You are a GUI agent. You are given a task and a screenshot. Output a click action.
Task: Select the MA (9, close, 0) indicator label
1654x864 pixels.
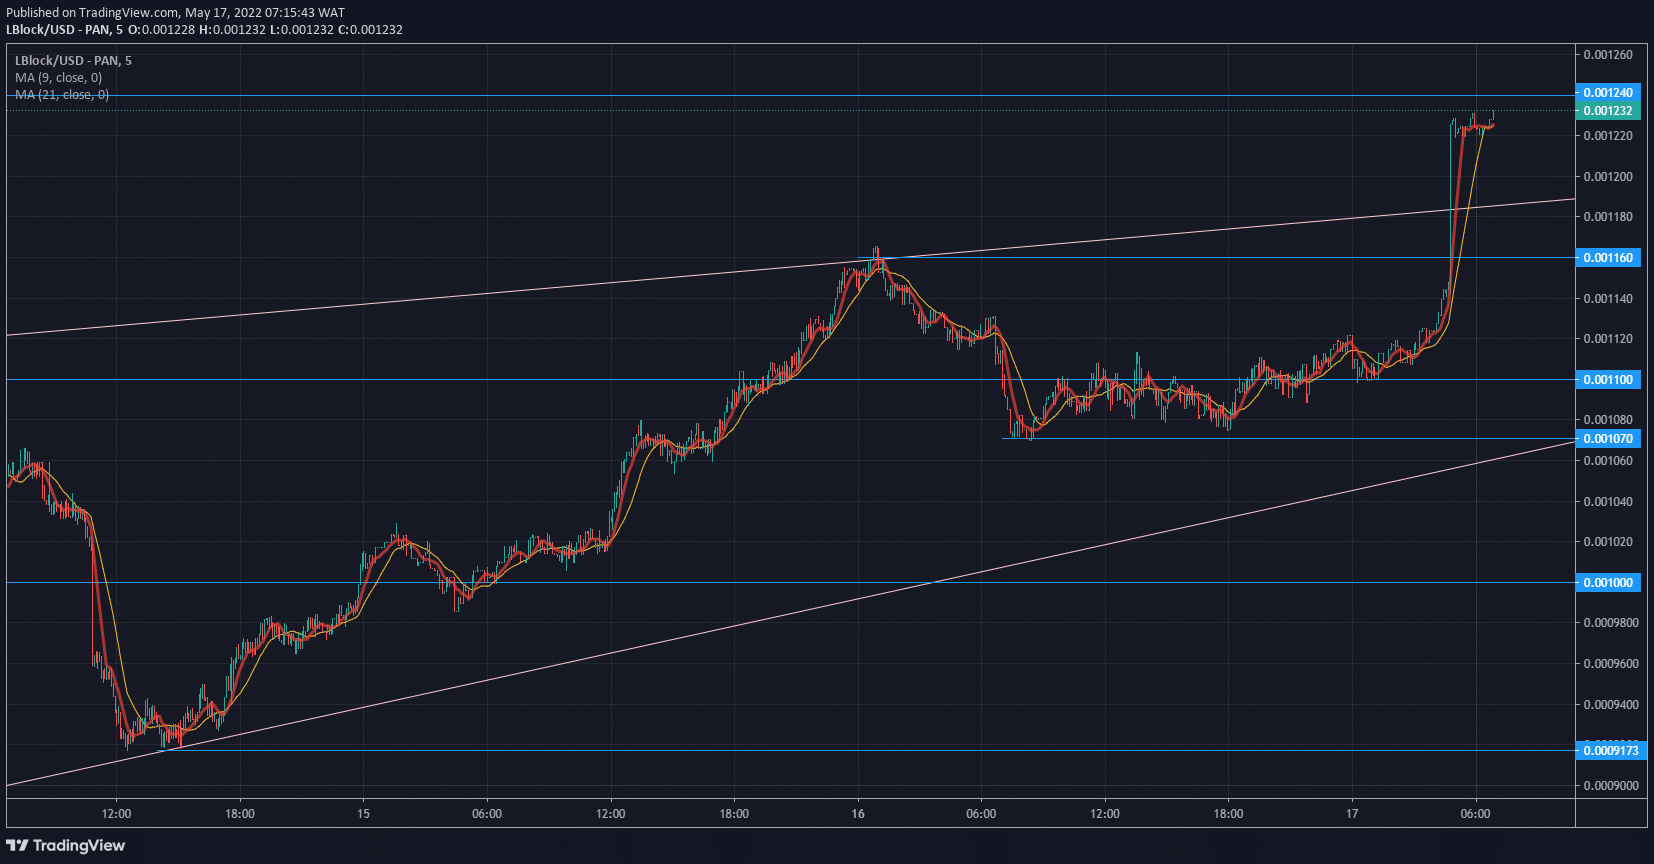(x=58, y=78)
